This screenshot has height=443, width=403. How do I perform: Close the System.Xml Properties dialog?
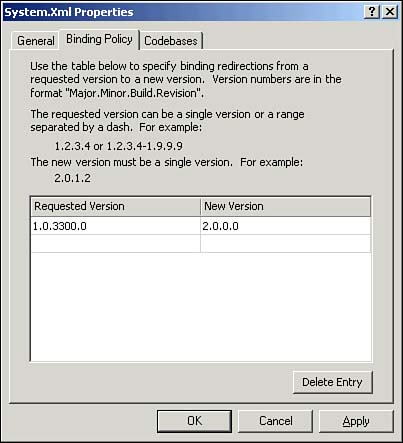(x=390, y=12)
